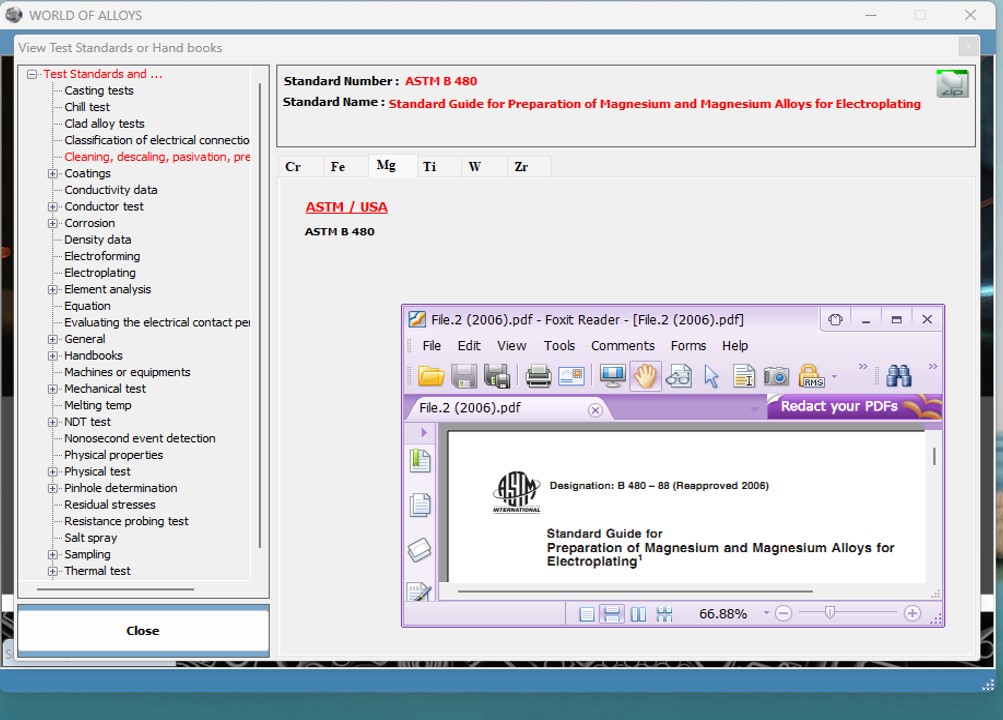The image size is (1003, 720).
Task: Open the Forms menu
Action: click(688, 346)
